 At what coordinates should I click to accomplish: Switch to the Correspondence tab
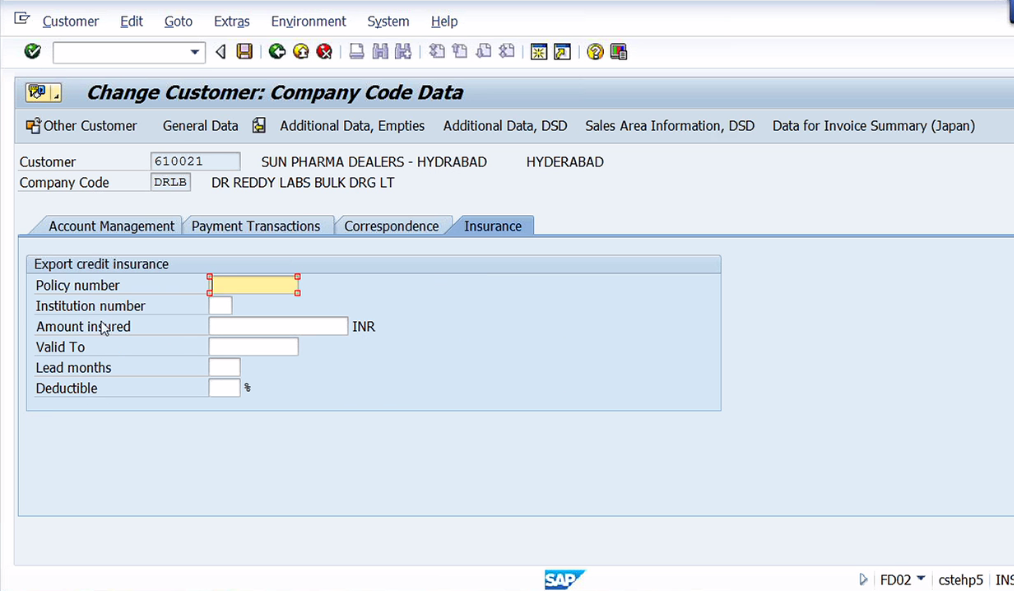391,226
